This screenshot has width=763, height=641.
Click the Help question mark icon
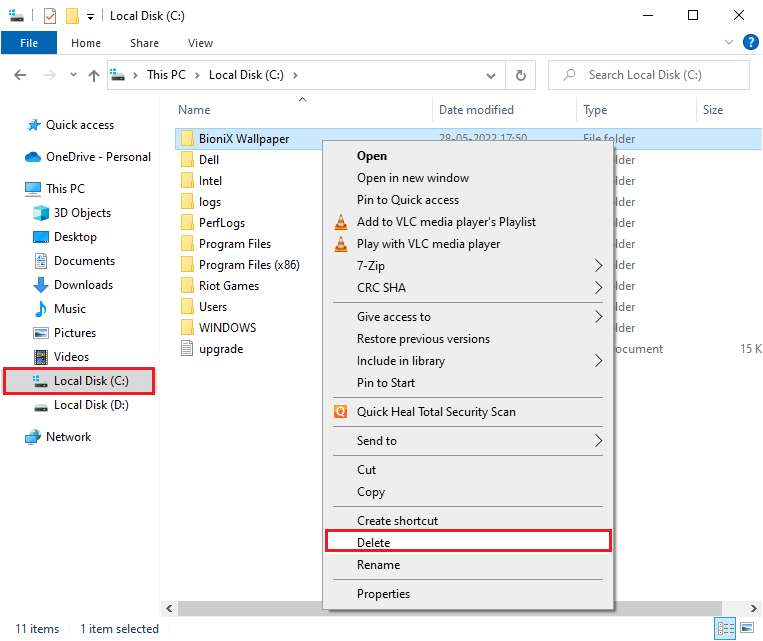coord(750,43)
